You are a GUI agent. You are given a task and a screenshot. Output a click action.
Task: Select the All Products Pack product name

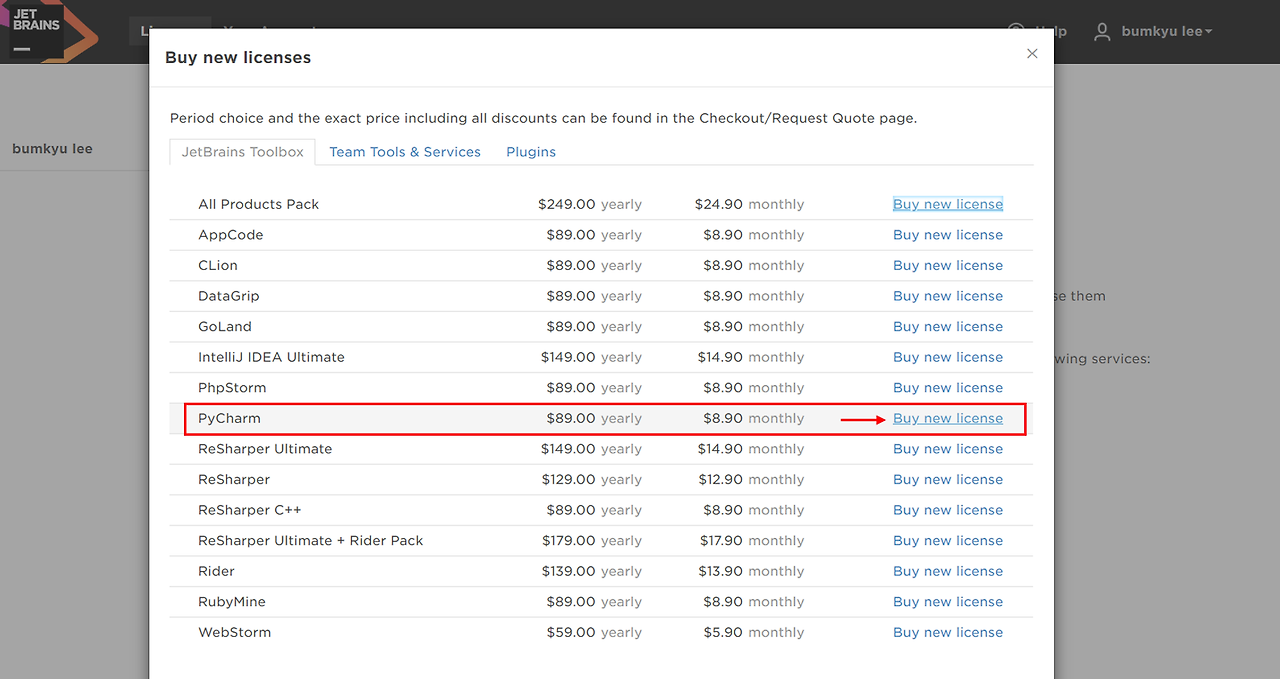tap(259, 204)
